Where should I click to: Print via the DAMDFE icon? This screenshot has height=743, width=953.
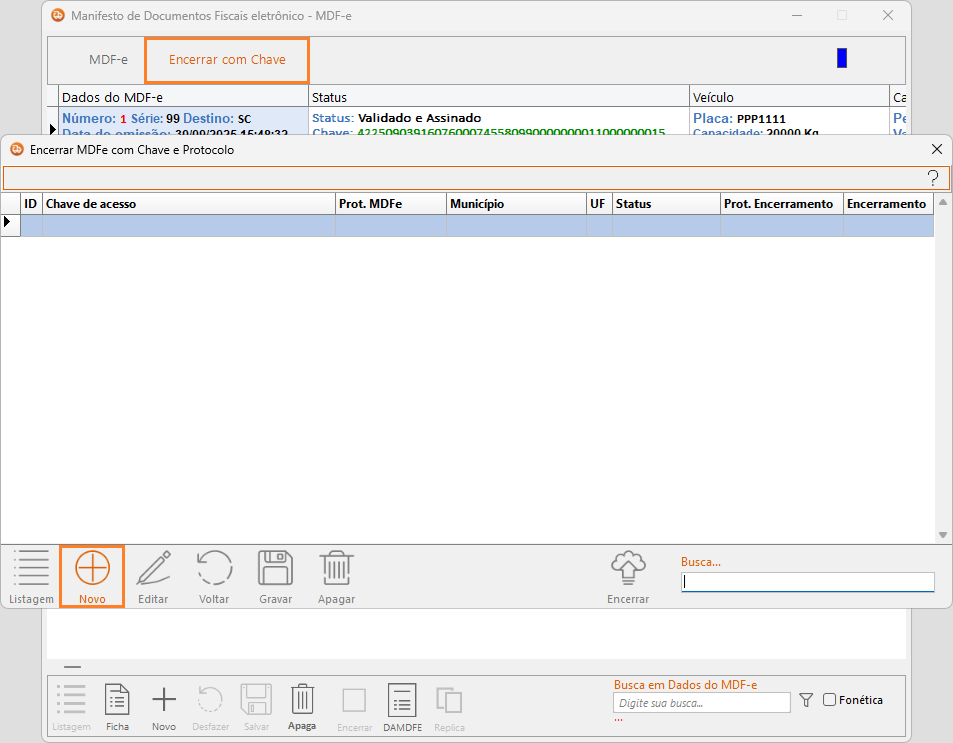pyautogui.click(x=401, y=700)
